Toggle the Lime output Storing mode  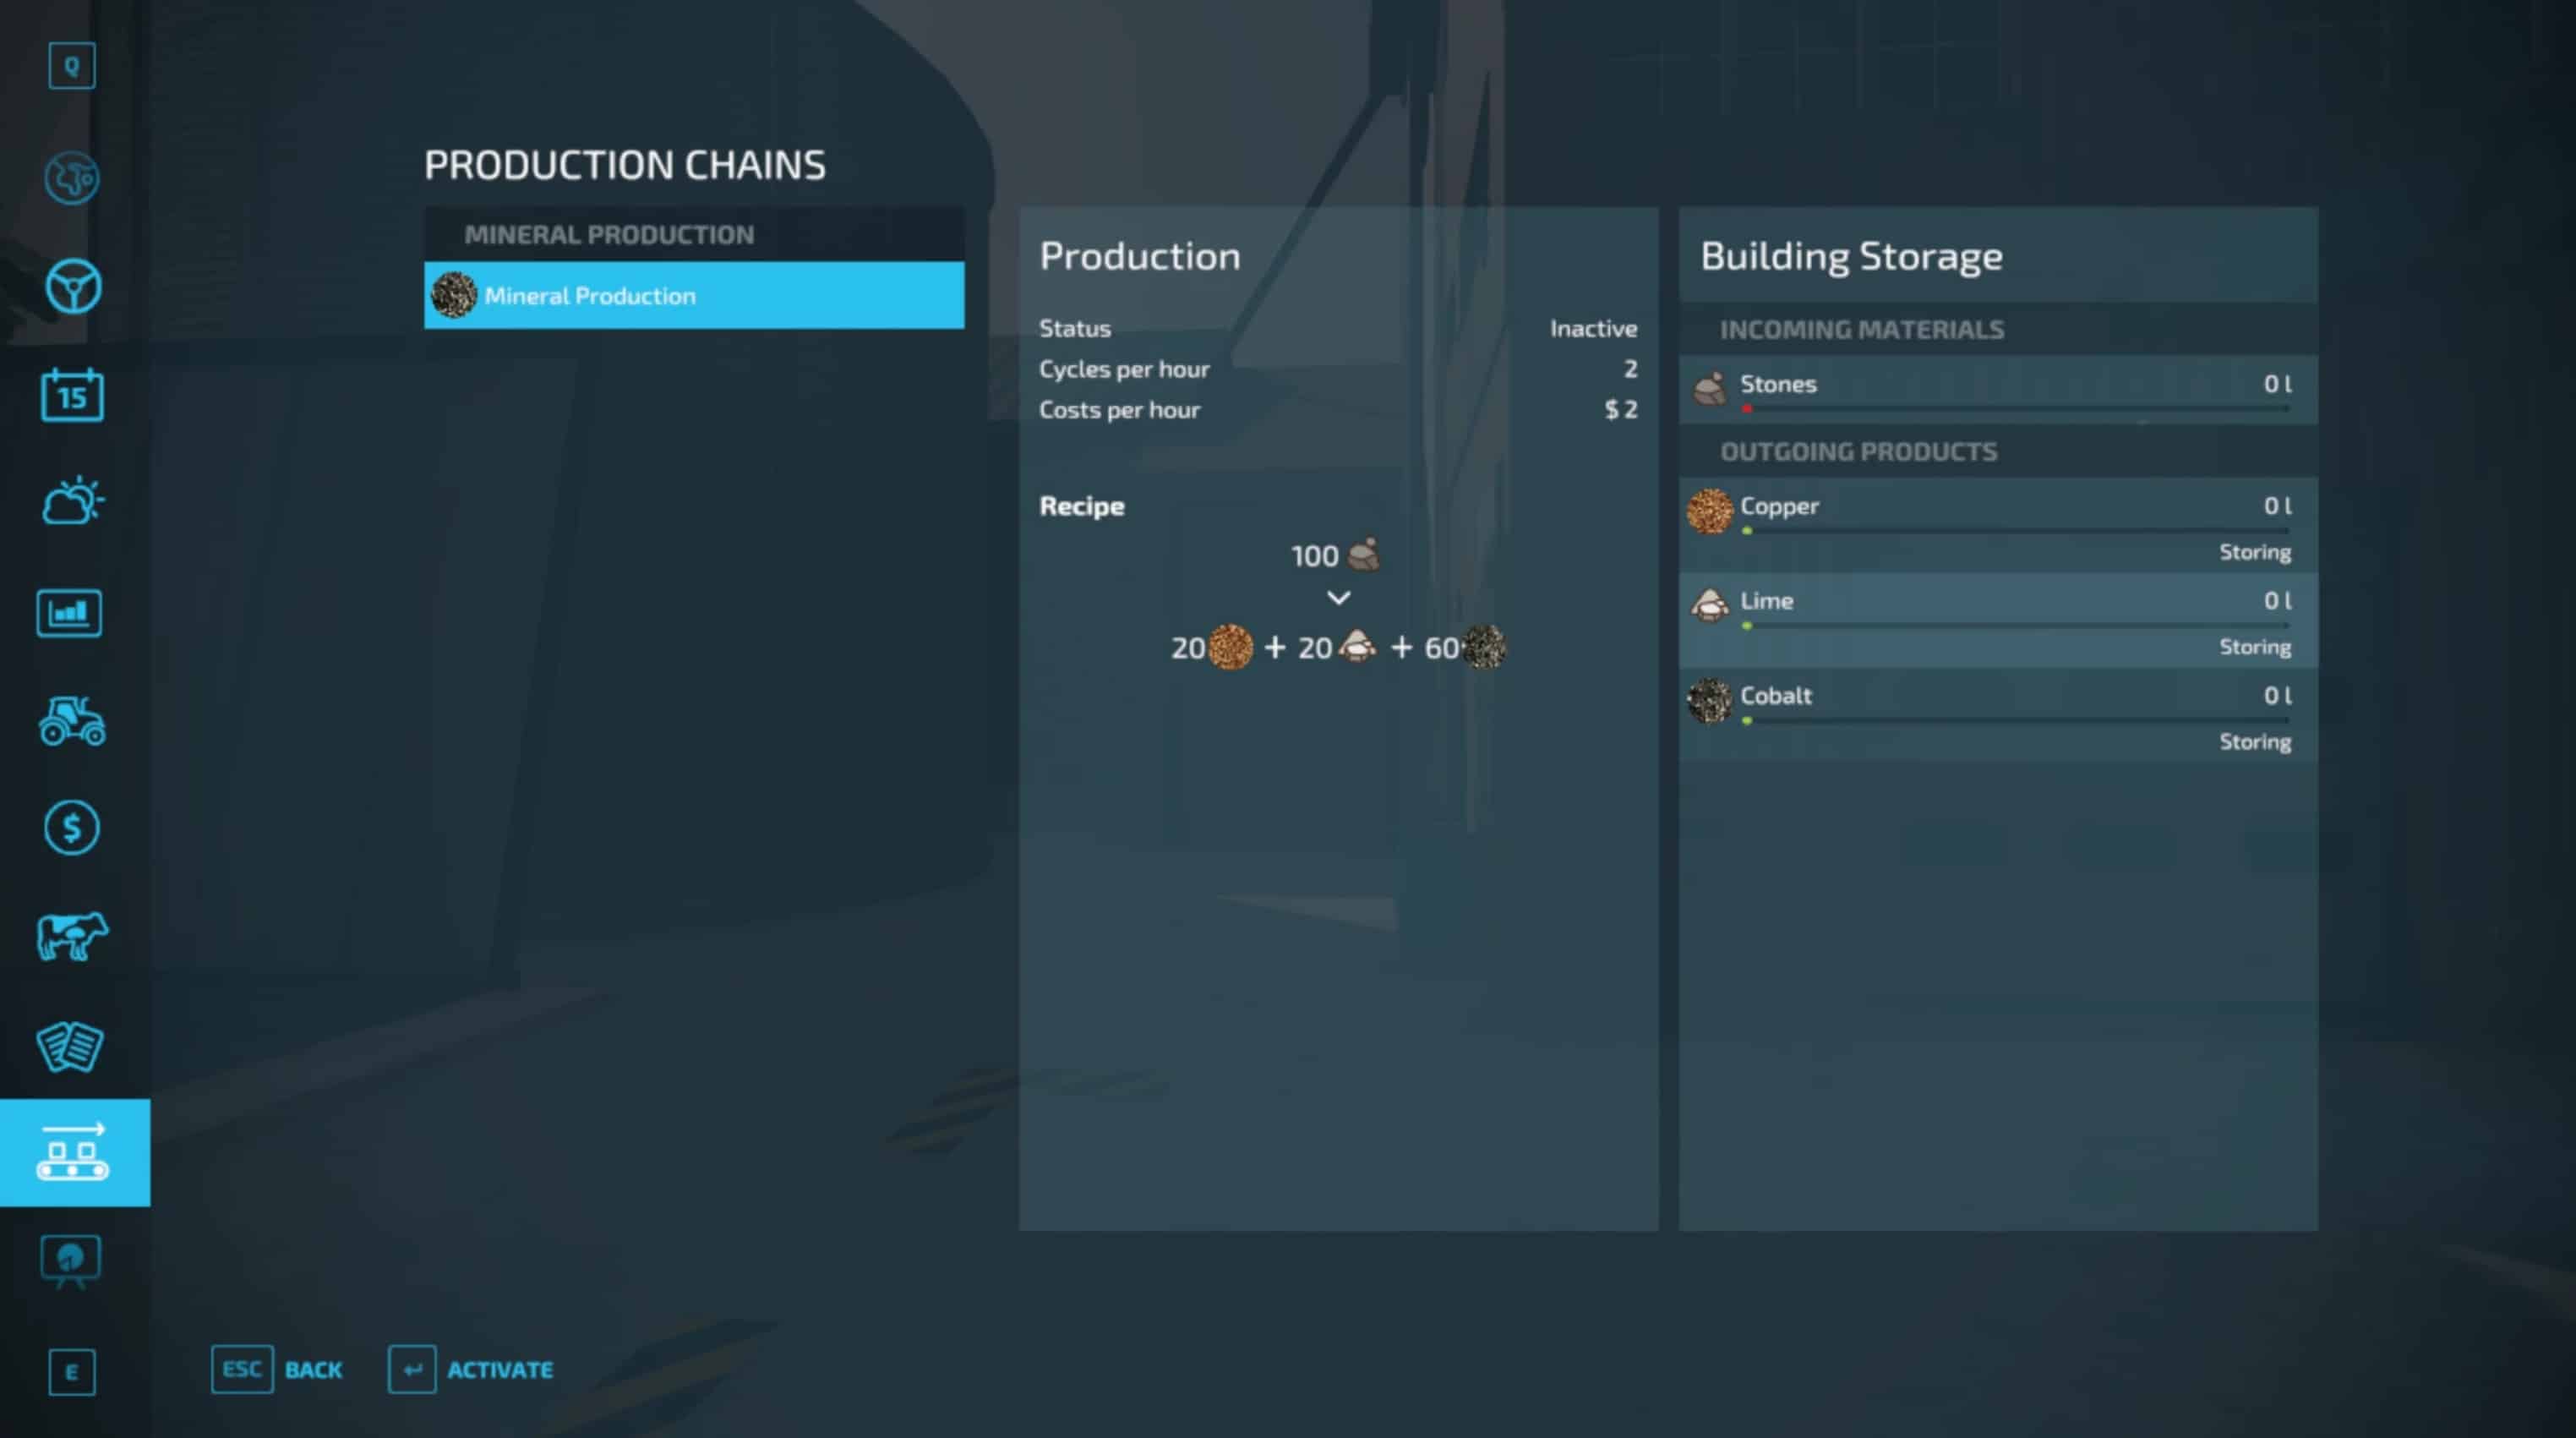[2254, 647]
